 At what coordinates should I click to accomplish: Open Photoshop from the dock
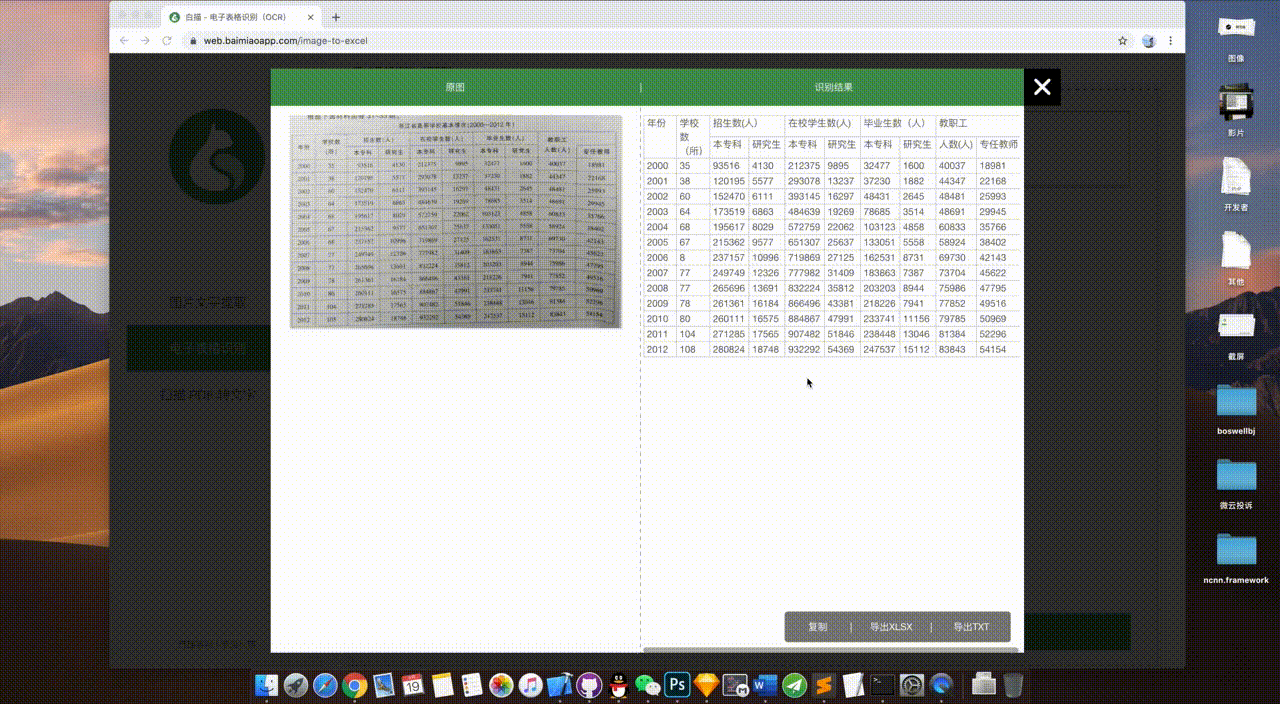(x=676, y=686)
